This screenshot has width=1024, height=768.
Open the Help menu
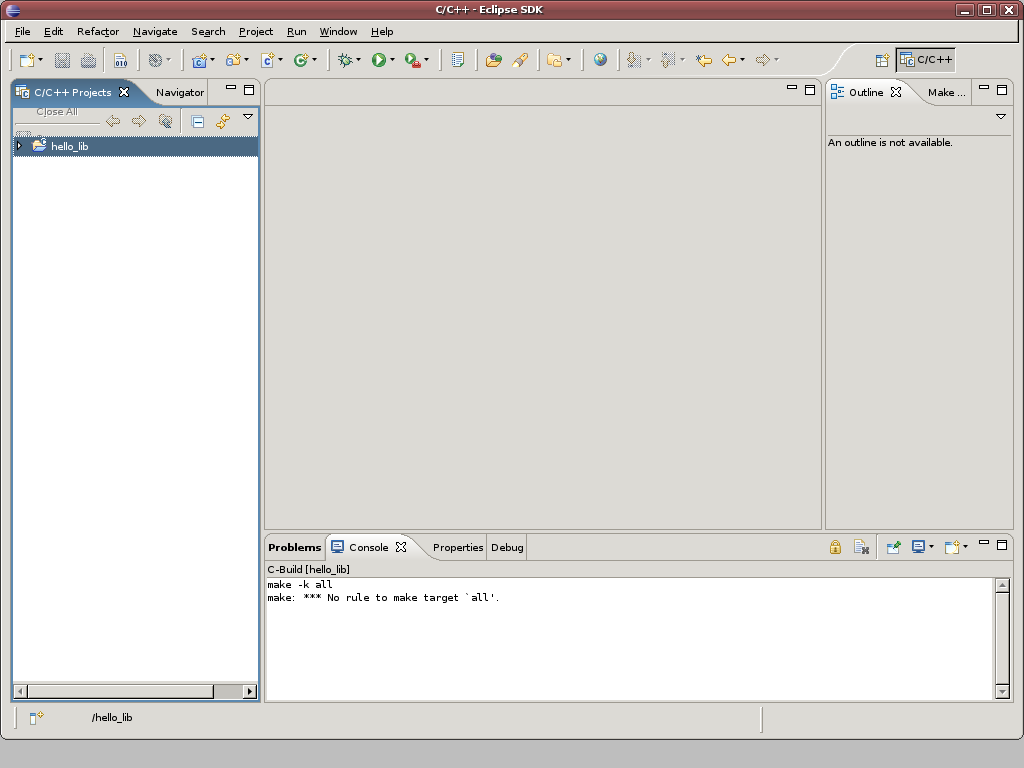[x=382, y=31]
